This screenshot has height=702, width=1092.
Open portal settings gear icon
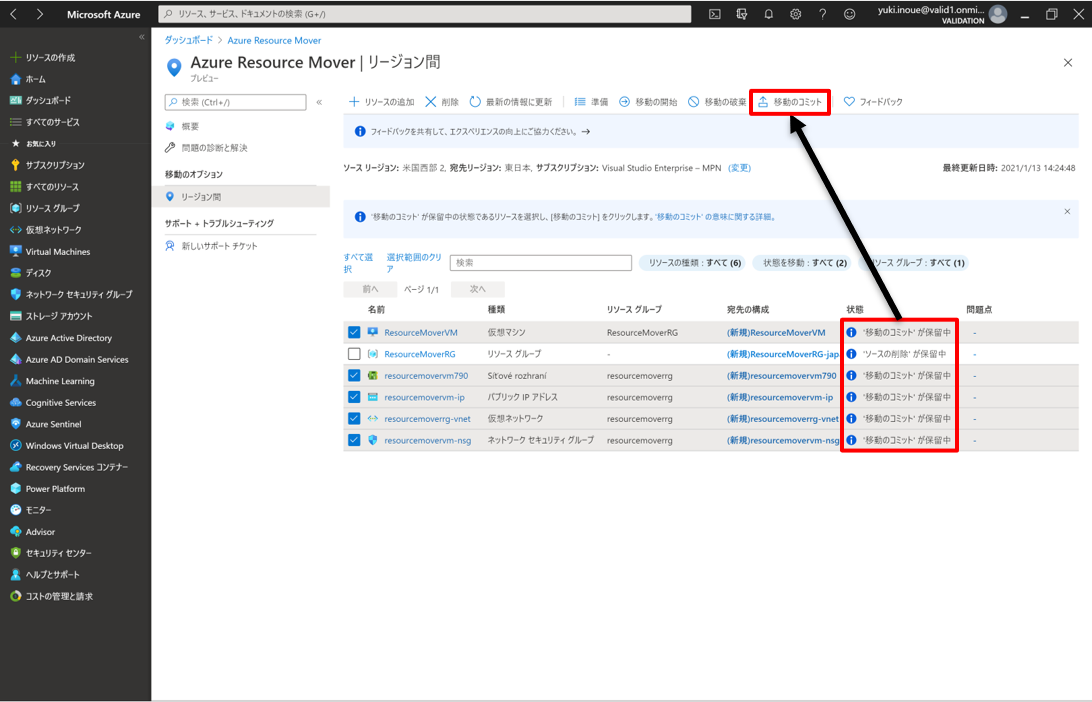795,14
